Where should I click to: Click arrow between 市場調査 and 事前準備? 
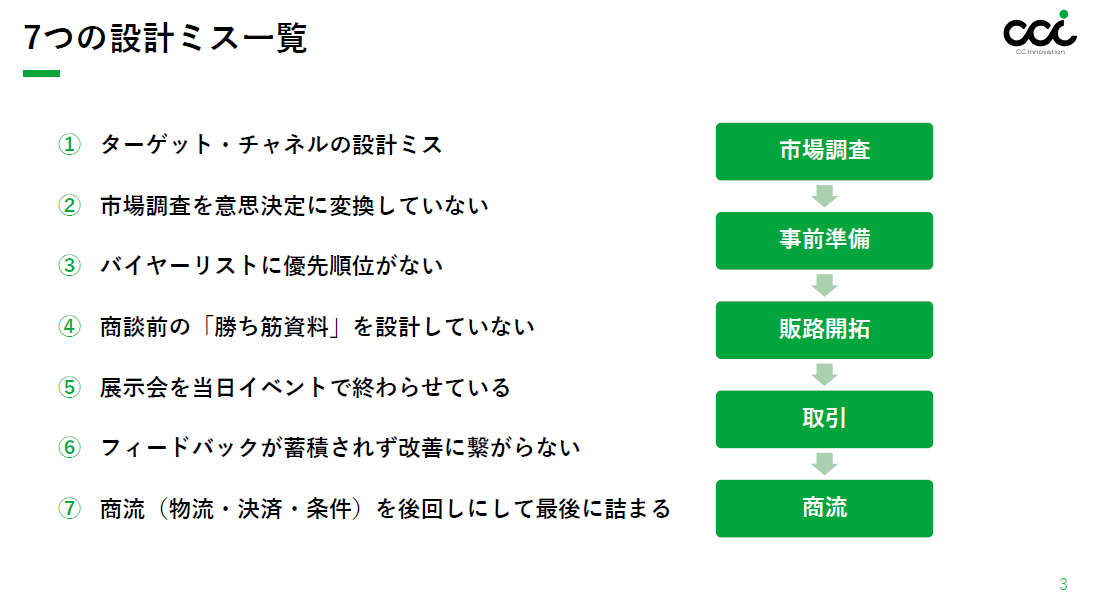824,196
